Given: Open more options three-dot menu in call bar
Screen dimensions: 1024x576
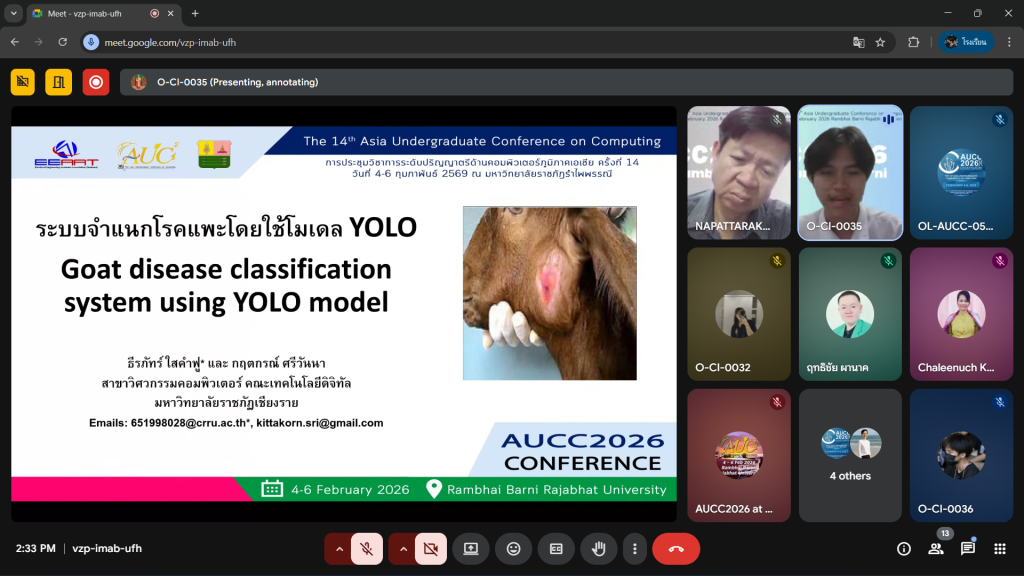Looking at the screenshot, I should (634, 548).
